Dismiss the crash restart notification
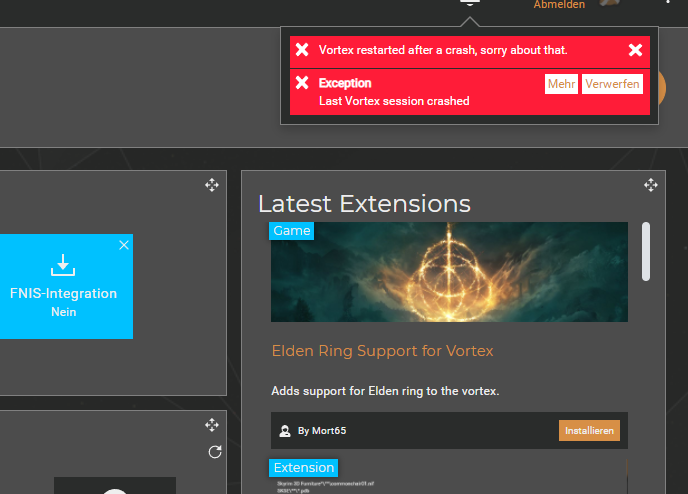This screenshot has height=494, width=688. point(635,50)
